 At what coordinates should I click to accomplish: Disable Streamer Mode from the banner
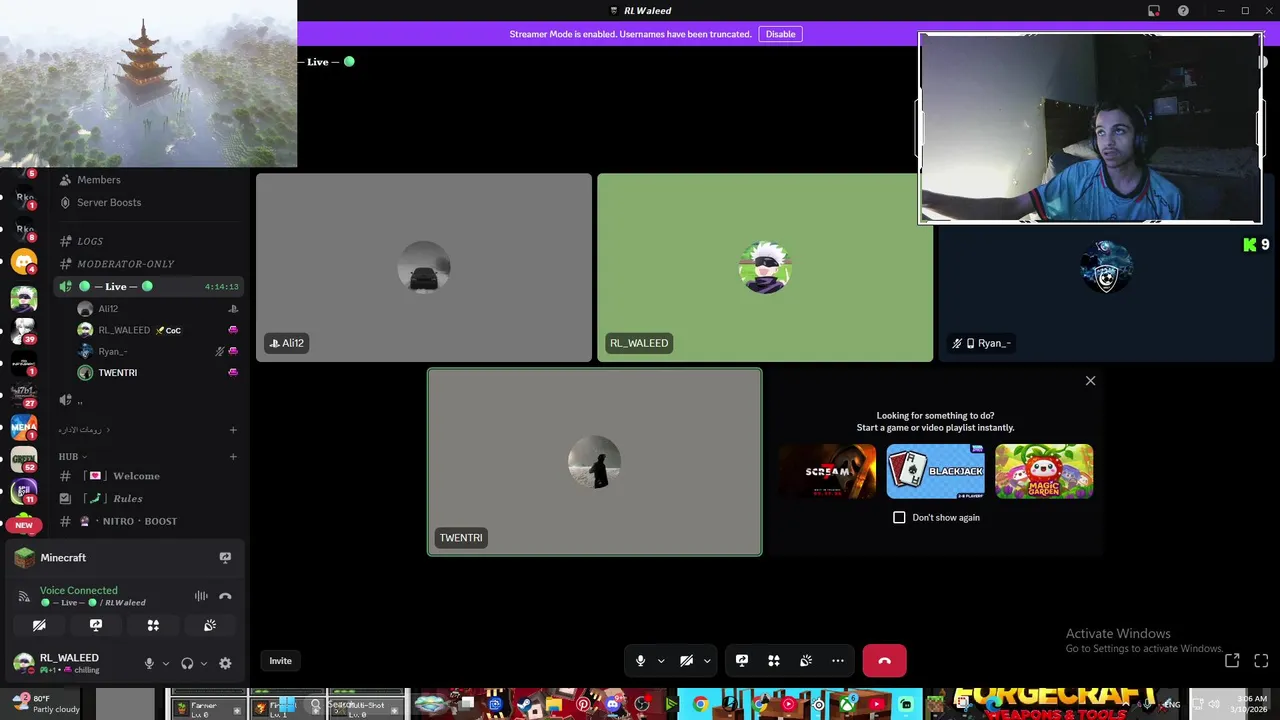780,34
